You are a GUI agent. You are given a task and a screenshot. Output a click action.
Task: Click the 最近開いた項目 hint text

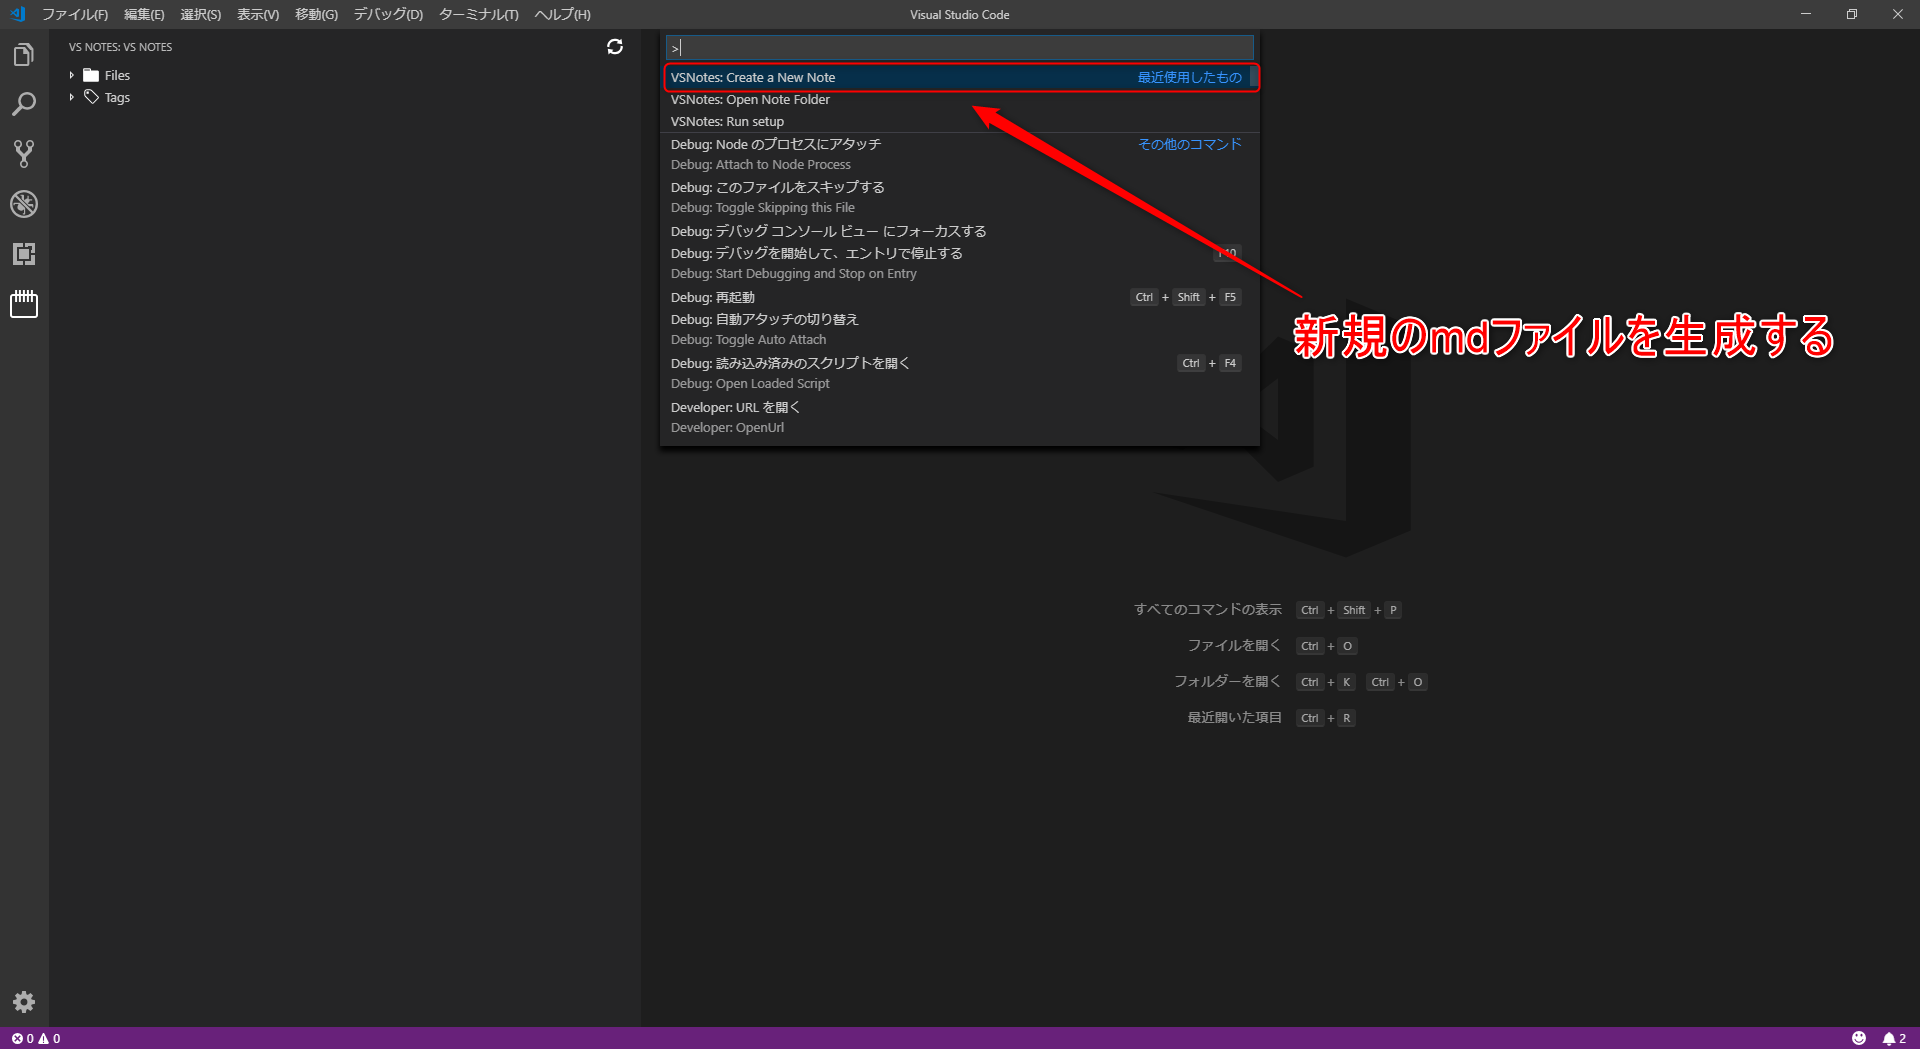click(x=1234, y=717)
